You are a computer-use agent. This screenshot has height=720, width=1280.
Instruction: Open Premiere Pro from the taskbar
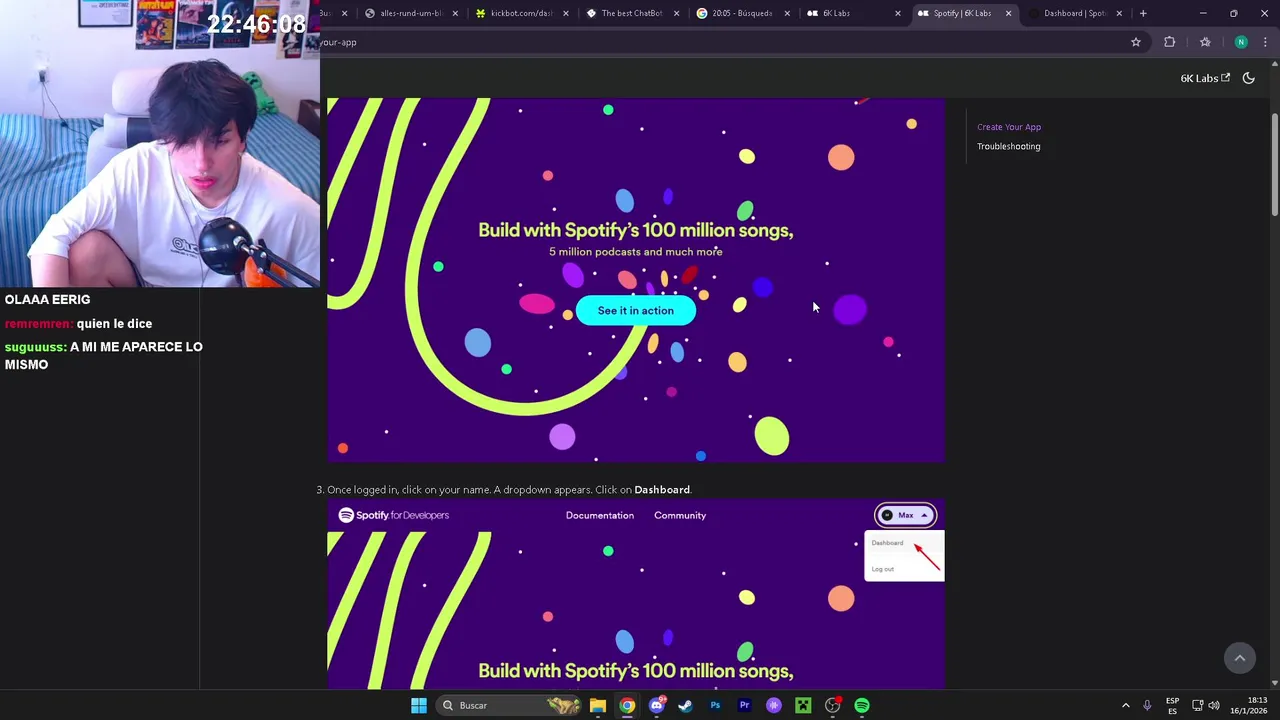tap(744, 705)
